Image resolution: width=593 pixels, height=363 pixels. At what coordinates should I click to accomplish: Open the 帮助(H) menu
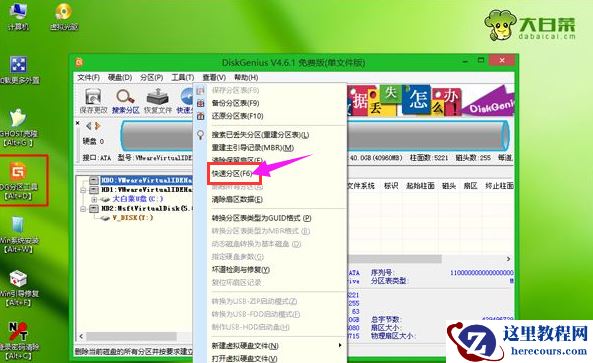(246, 78)
